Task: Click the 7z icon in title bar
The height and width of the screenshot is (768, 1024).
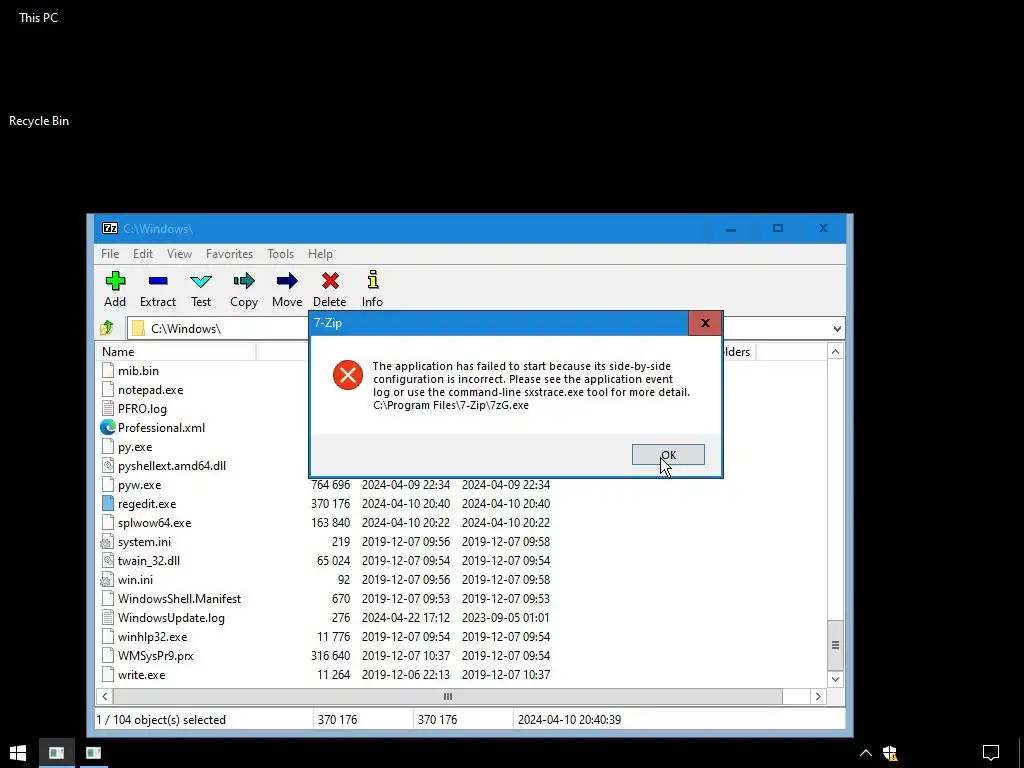Action: [110, 229]
